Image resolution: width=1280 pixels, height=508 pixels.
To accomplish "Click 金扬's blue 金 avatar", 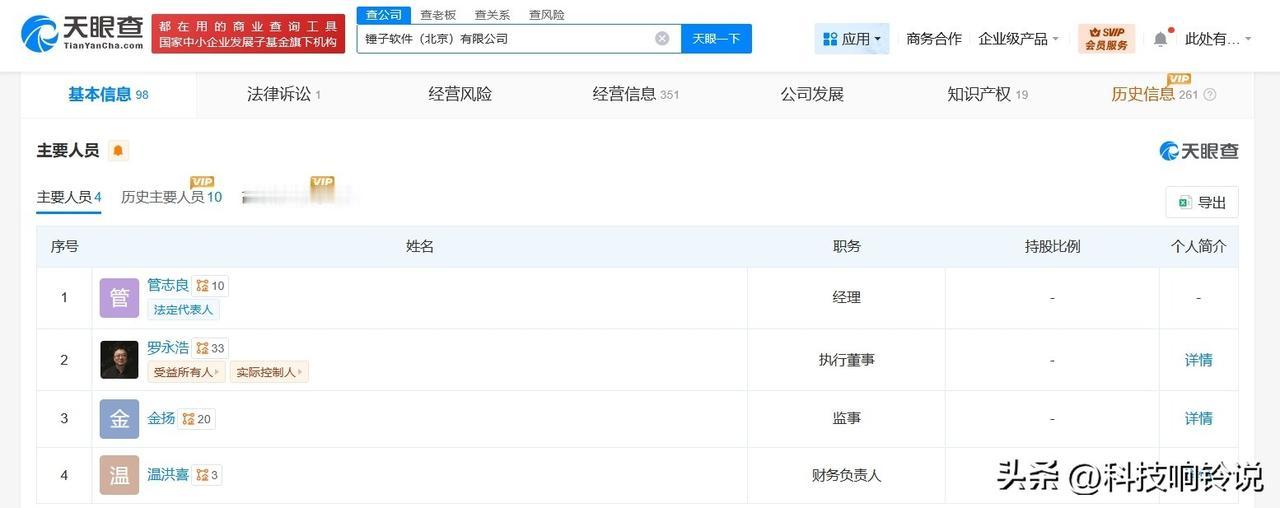I will tap(119, 419).
